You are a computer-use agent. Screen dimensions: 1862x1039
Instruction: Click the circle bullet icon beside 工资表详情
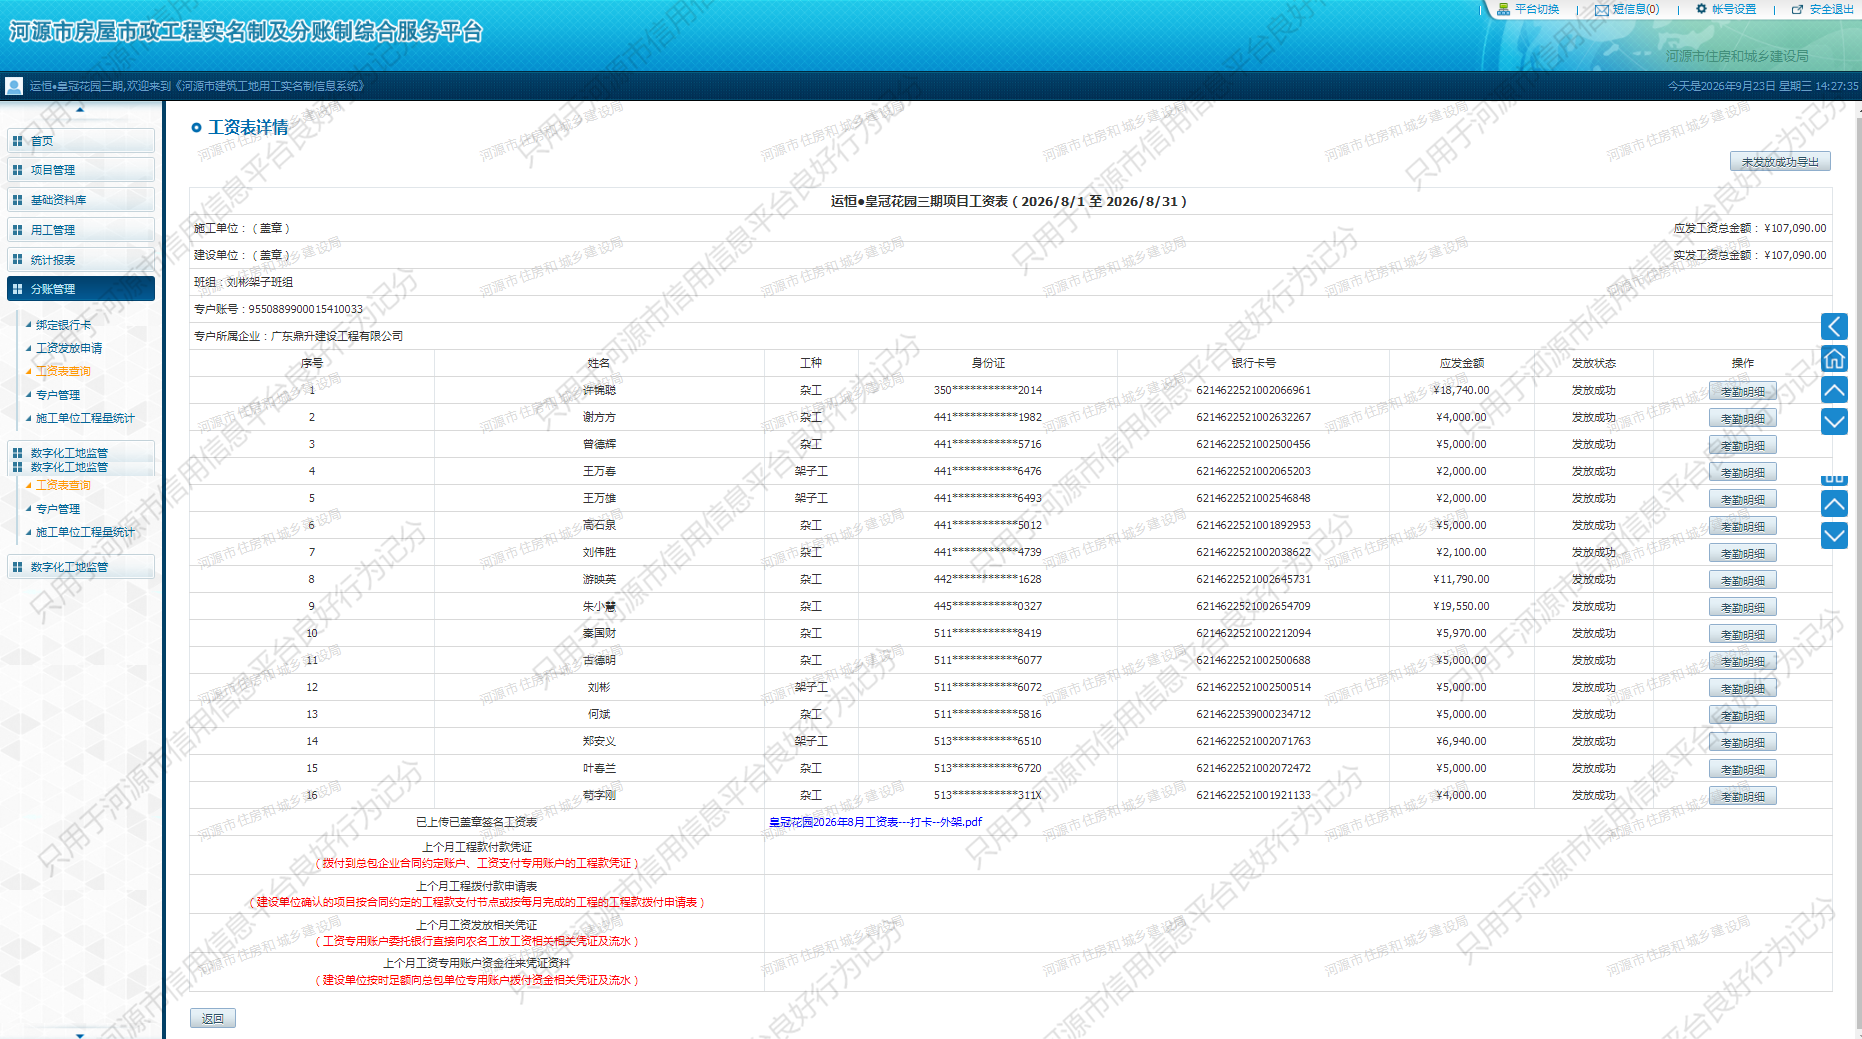click(196, 127)
